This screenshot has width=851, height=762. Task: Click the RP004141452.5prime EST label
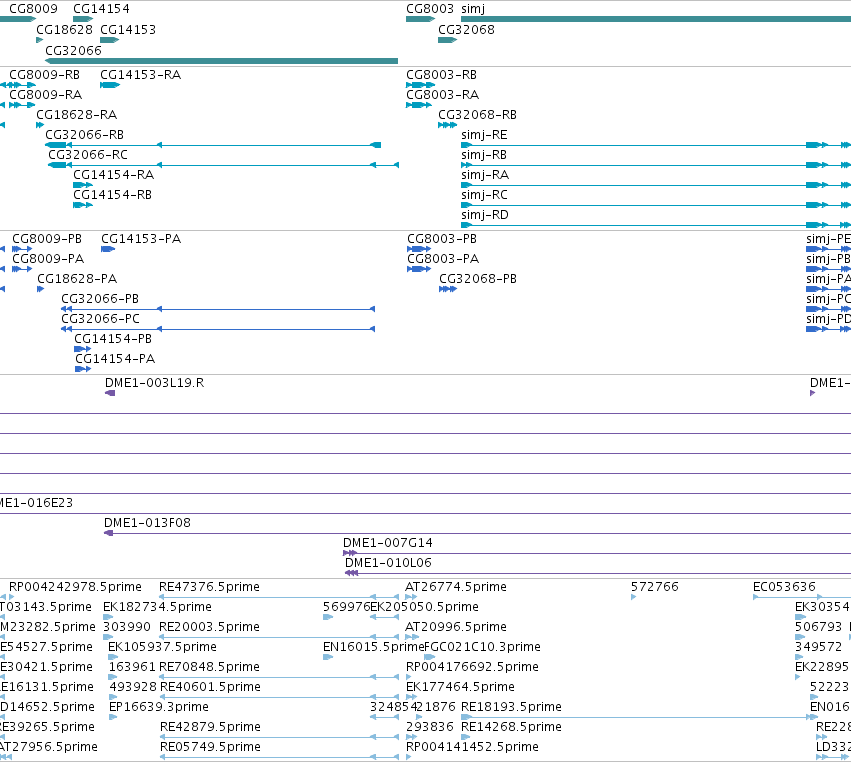click(472, 747)
